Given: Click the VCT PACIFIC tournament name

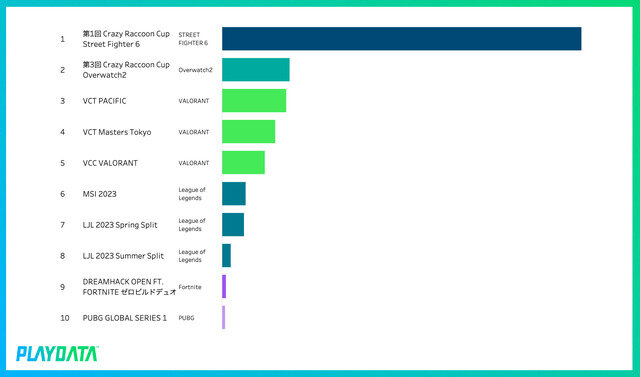Looking at the screenshot, I should point(104,101).
